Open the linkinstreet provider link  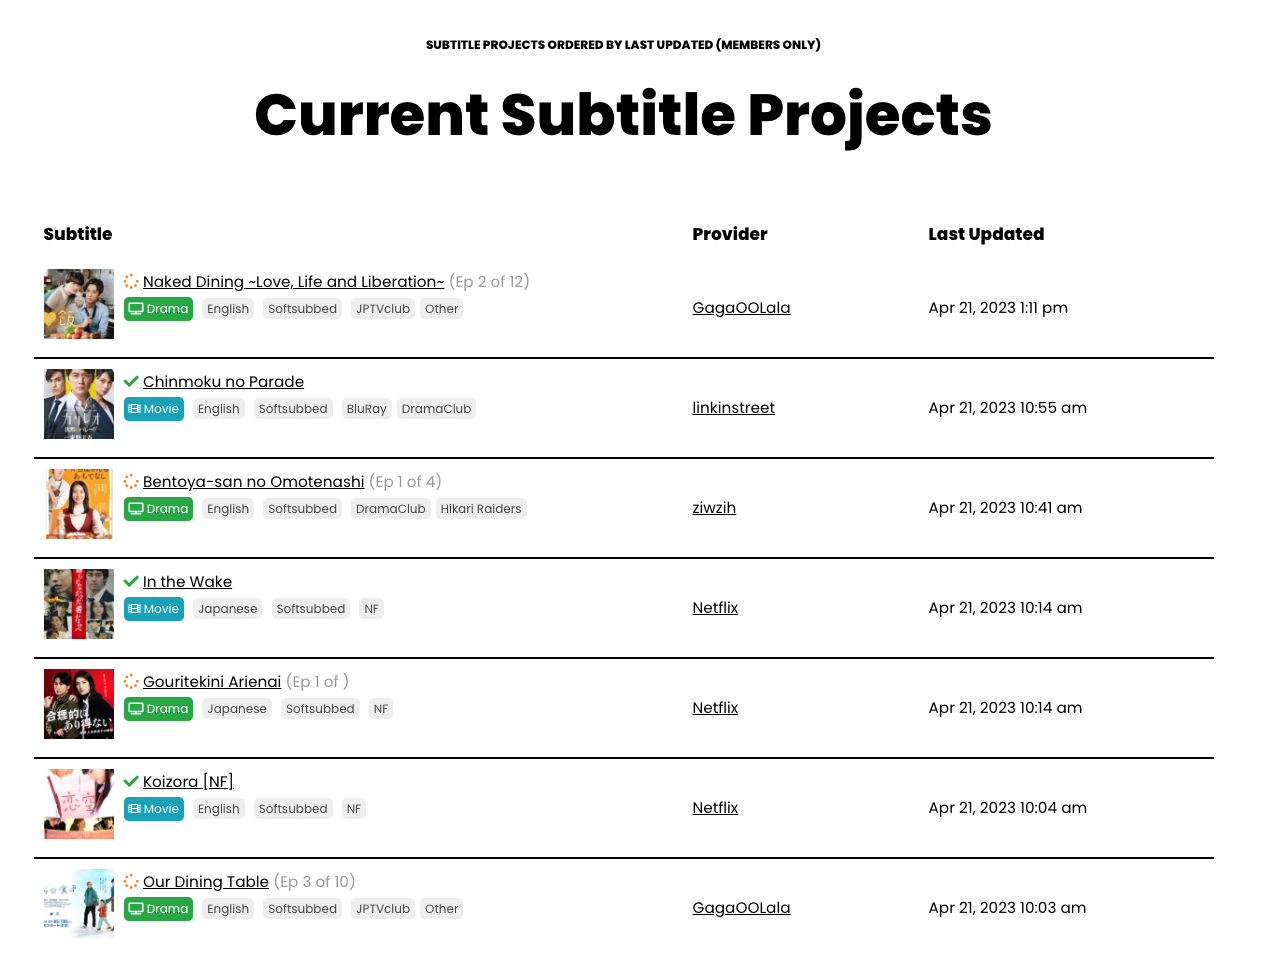coord(733,408)
